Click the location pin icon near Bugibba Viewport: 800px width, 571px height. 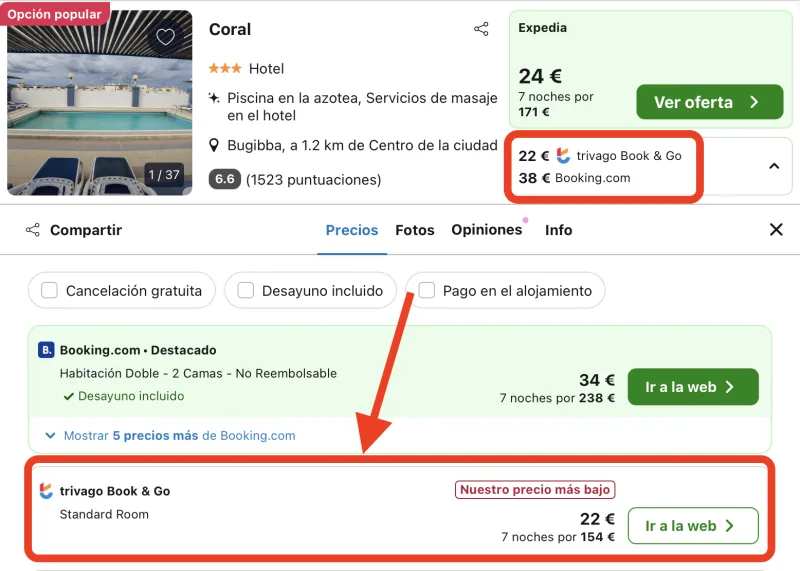(214, 145)
